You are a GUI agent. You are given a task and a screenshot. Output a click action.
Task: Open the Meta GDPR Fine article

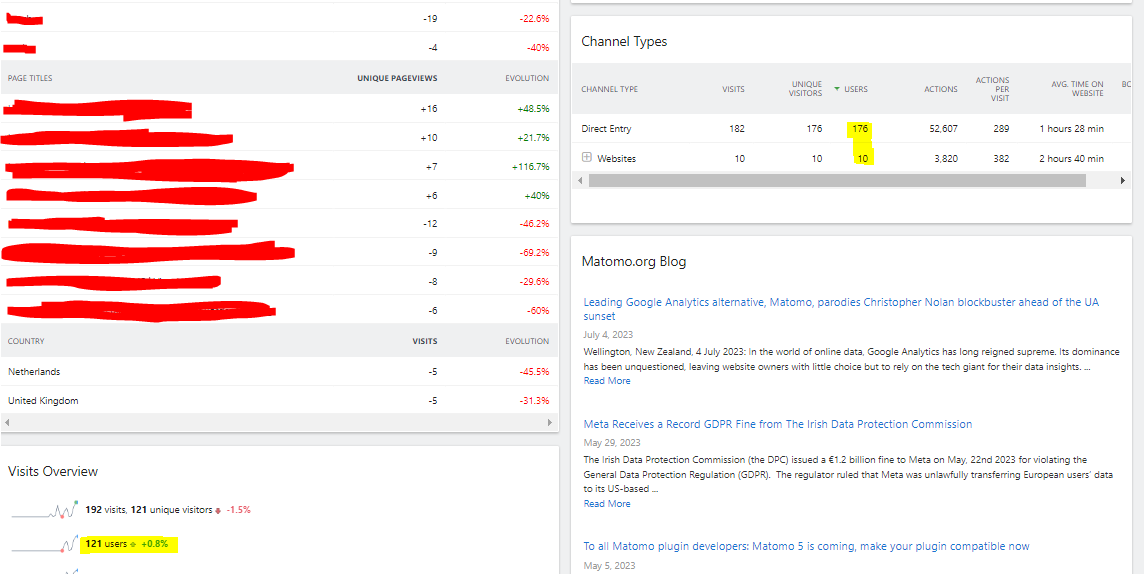pos(778,424)
